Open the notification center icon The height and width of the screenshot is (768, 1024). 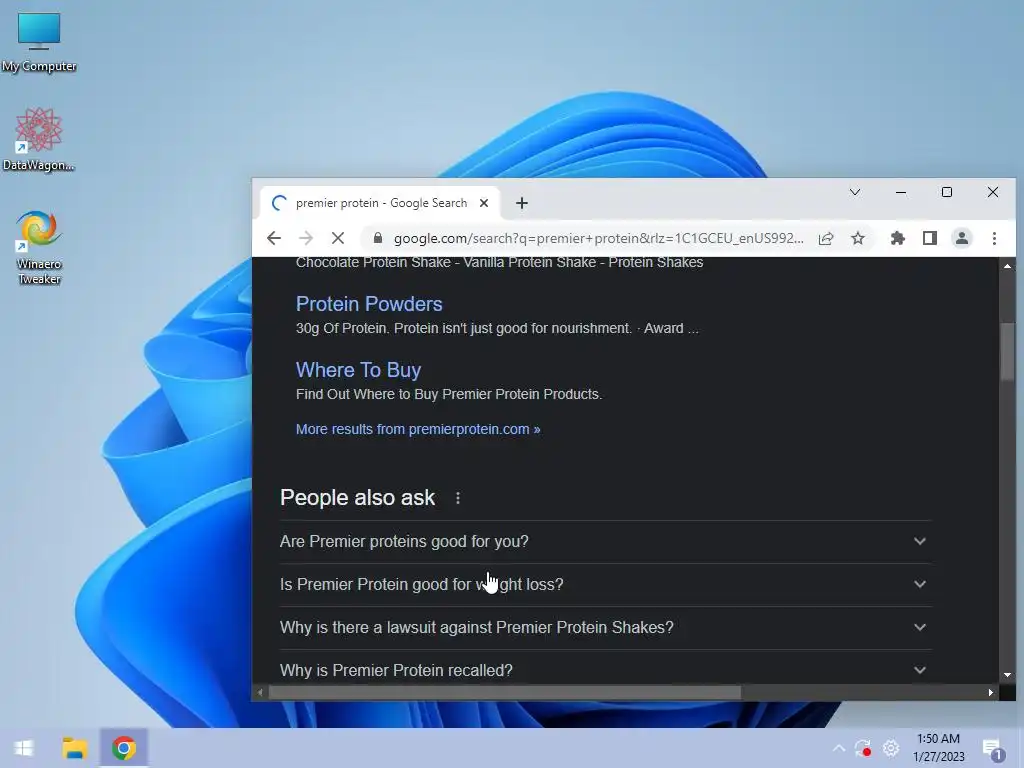(993, 749)
